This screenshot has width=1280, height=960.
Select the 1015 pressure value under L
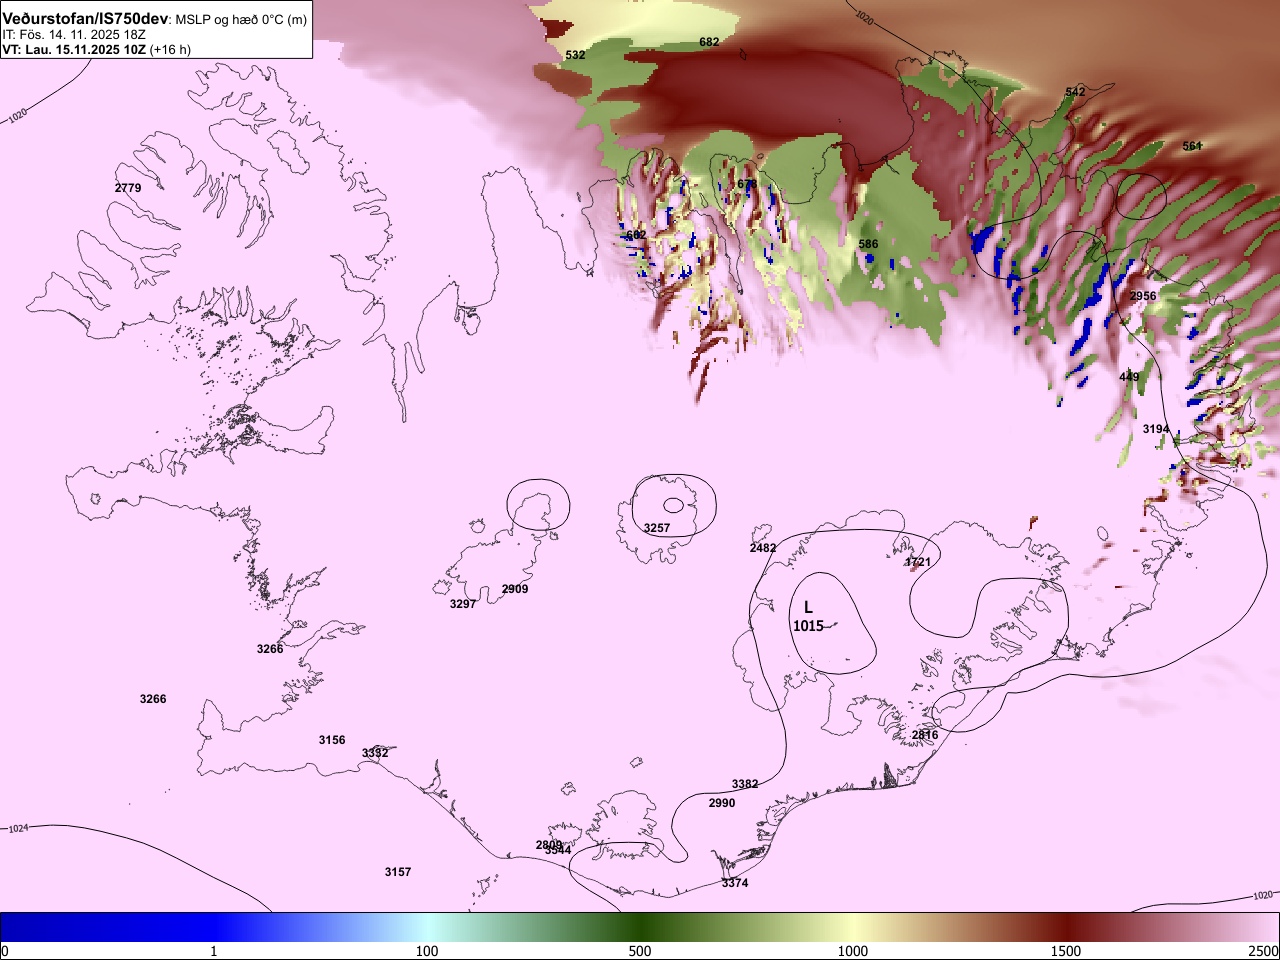tap(808, 626)
